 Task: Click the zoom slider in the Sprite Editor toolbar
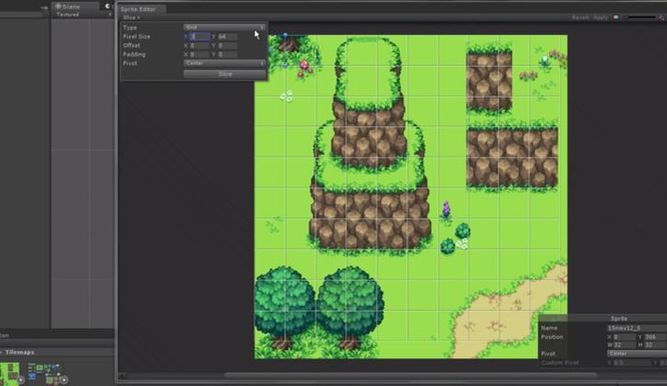click(x=641, y=17)
